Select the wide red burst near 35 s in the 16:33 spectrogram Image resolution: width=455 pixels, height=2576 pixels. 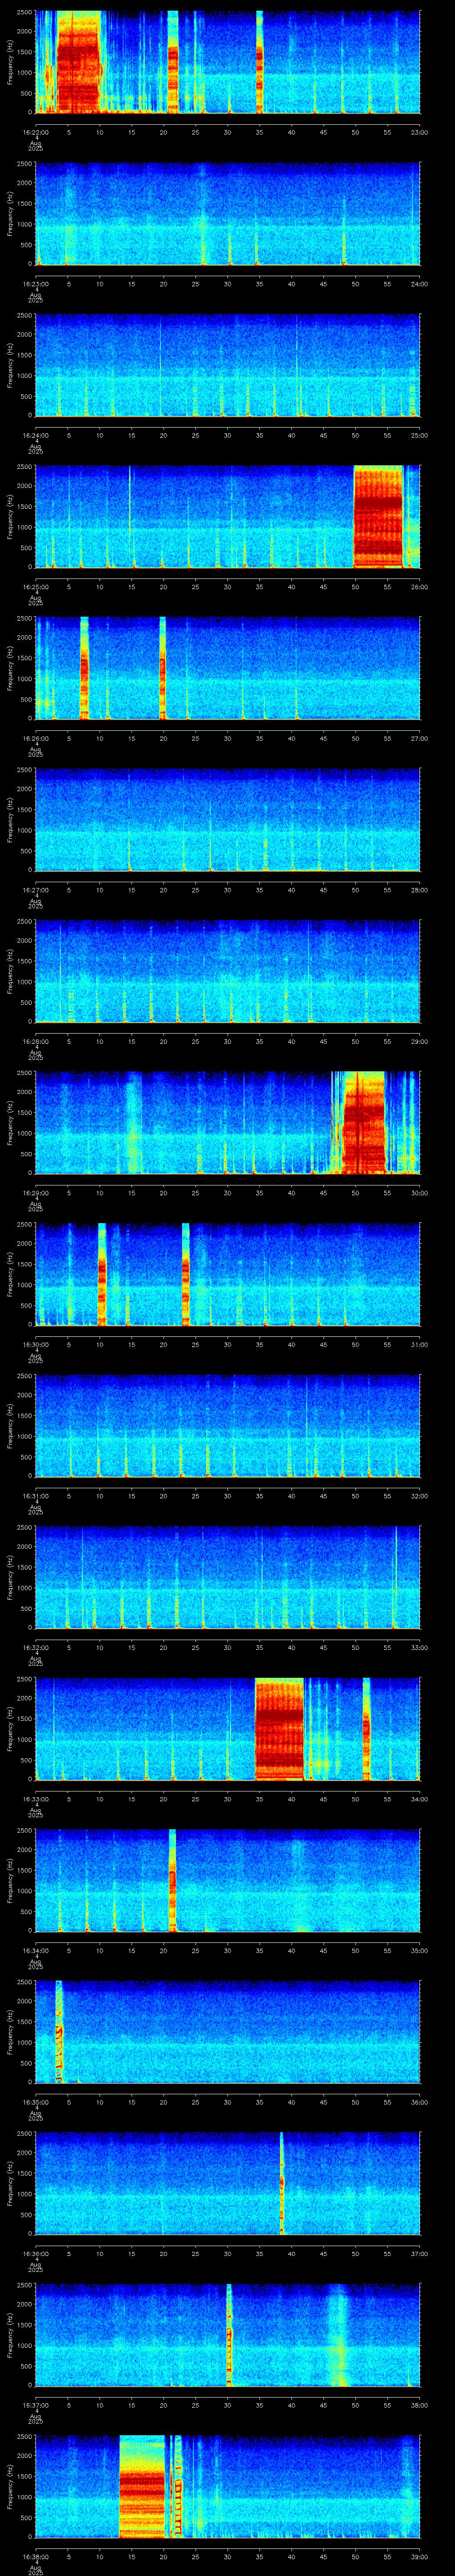pos(279,1728)
